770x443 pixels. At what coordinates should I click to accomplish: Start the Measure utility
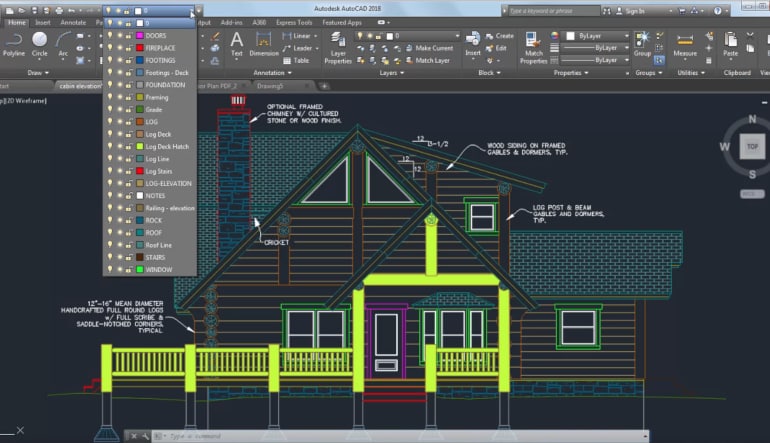click(x=685, y=45)
